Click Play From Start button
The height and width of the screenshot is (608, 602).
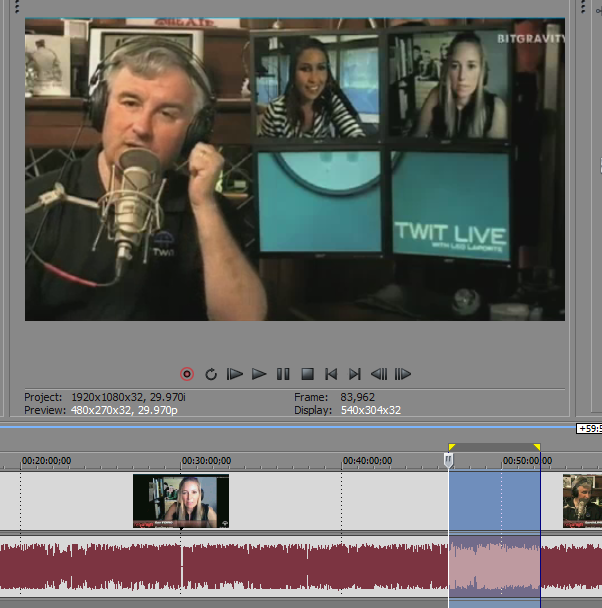235,374
